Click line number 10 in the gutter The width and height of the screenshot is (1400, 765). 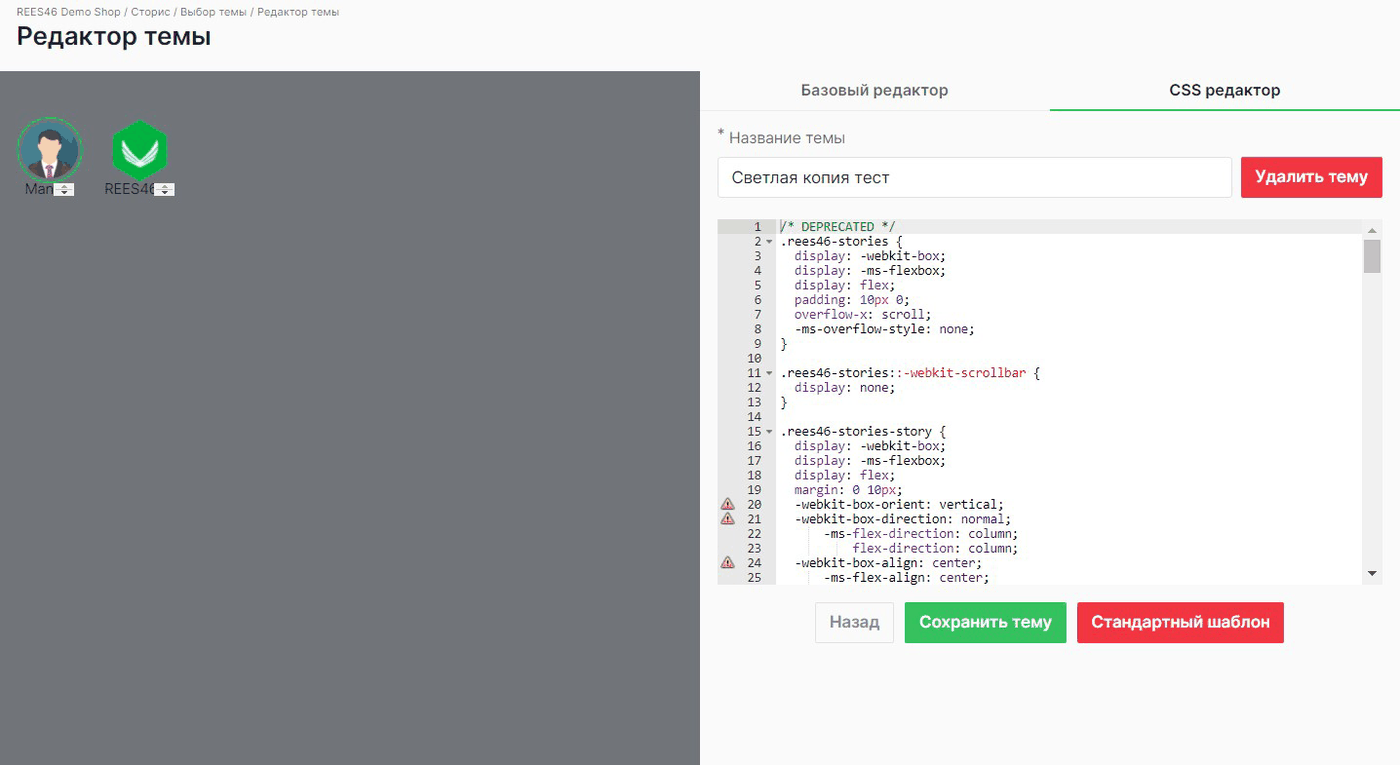(x=754, y=358)
